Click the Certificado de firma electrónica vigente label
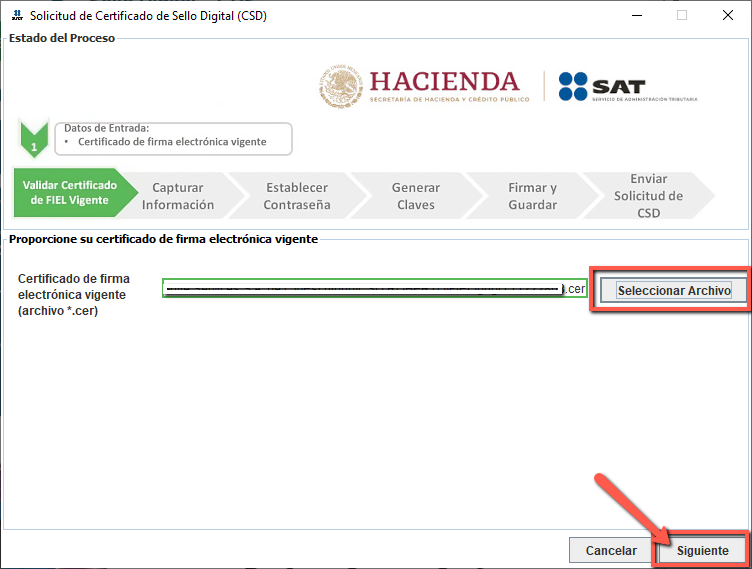752x569 pixels. coord(74,294)
